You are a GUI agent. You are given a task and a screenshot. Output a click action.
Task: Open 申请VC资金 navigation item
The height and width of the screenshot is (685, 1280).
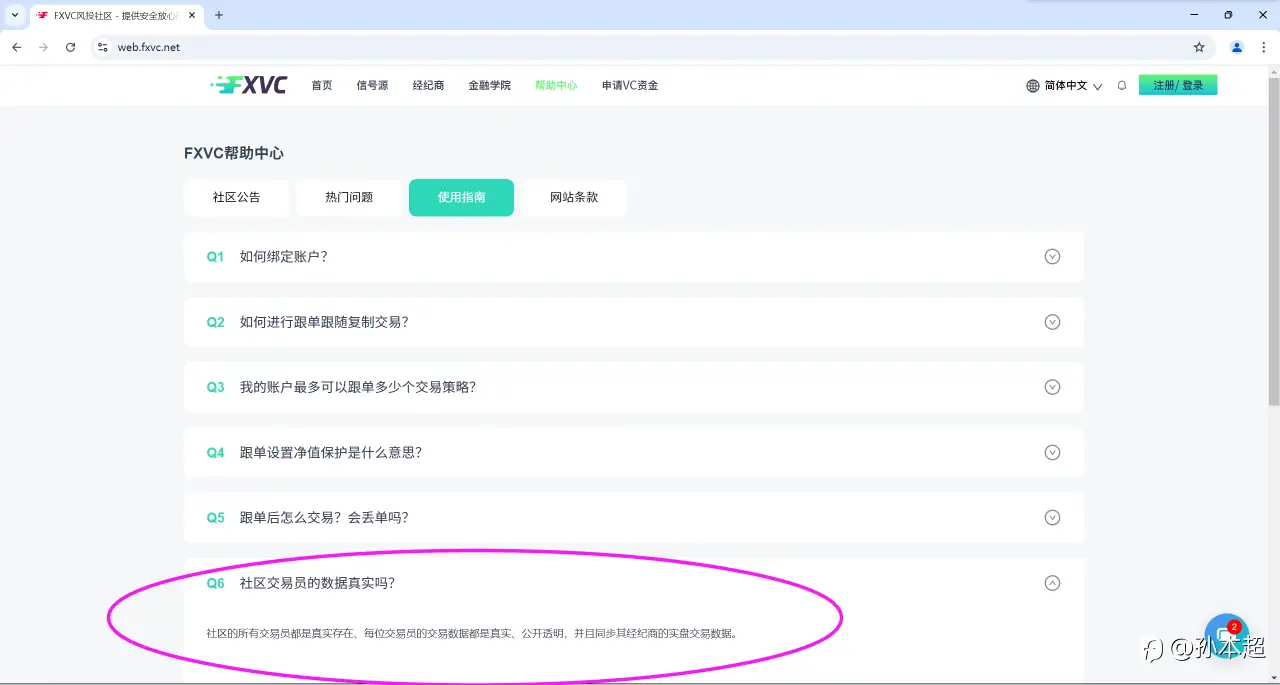[630, 86]
